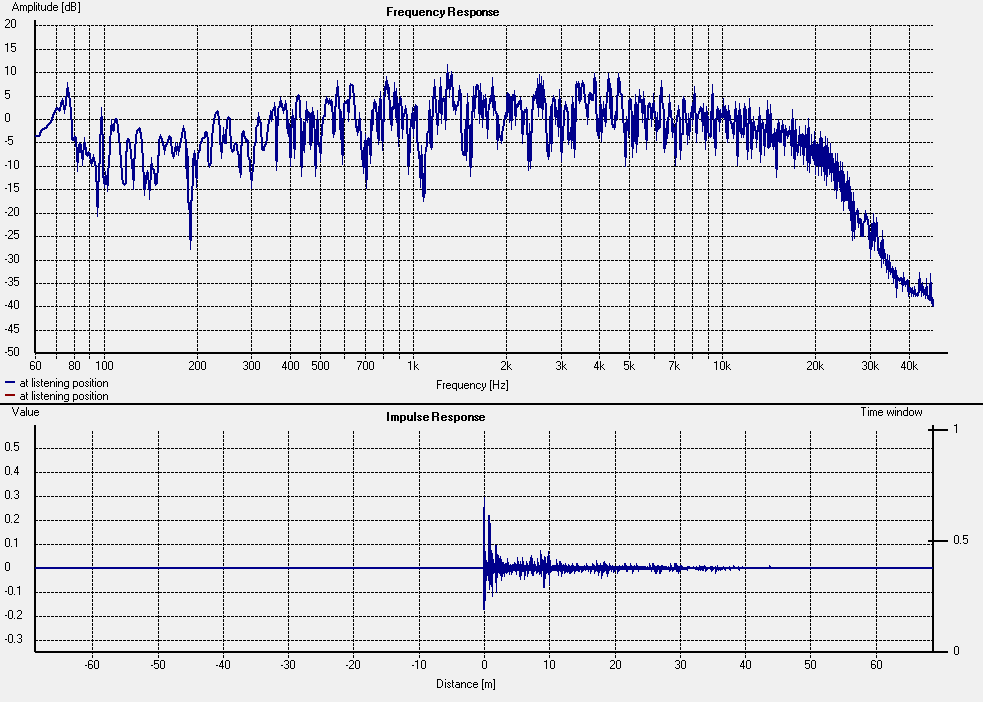Click the -50 label on amplitude axis
This screenshot has width=983, height=702.
(13, 352)
